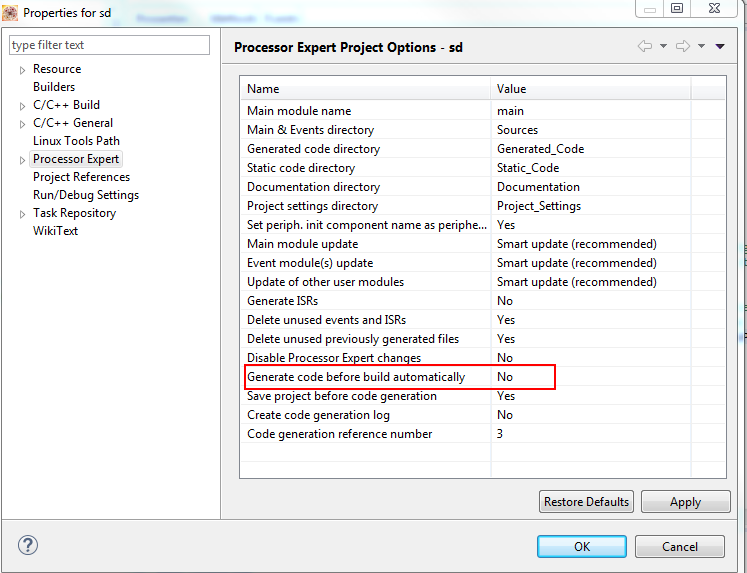Toggle Delete unused events and ISRs value
The width and height of the screenshot is (747, 573).
591,320
